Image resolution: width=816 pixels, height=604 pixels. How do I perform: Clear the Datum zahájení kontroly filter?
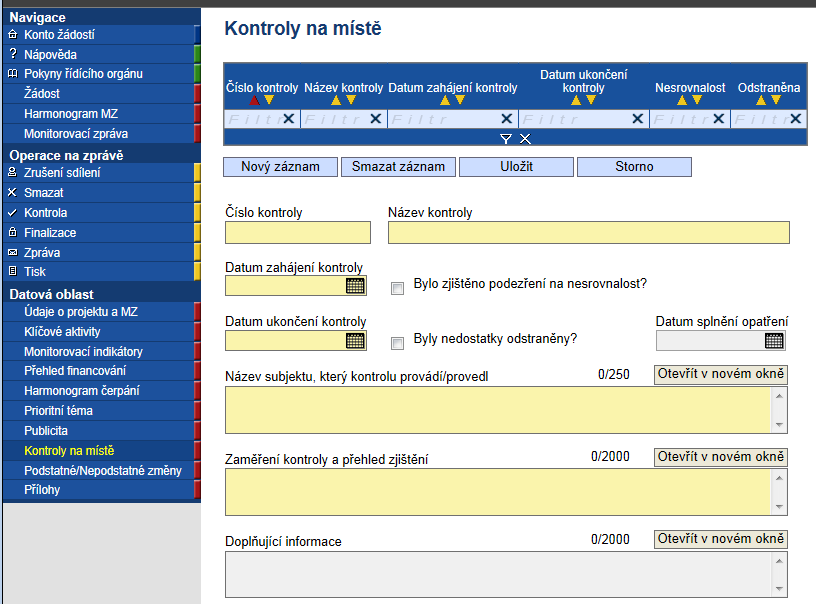[506, 119]
